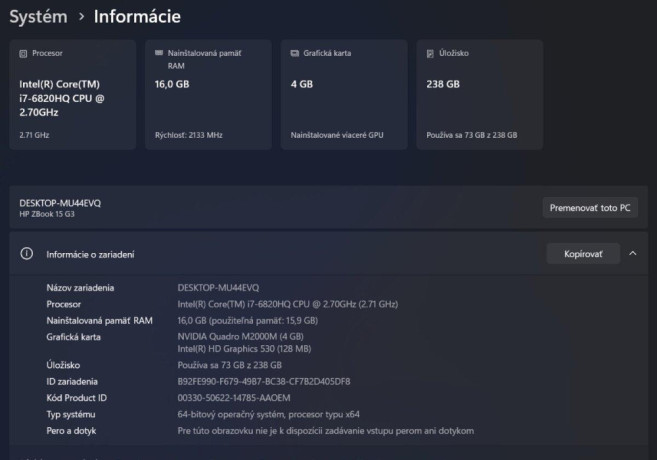Select the HP ZBook 15 G3 text
The image size is (657, 460).
[47, 214]
